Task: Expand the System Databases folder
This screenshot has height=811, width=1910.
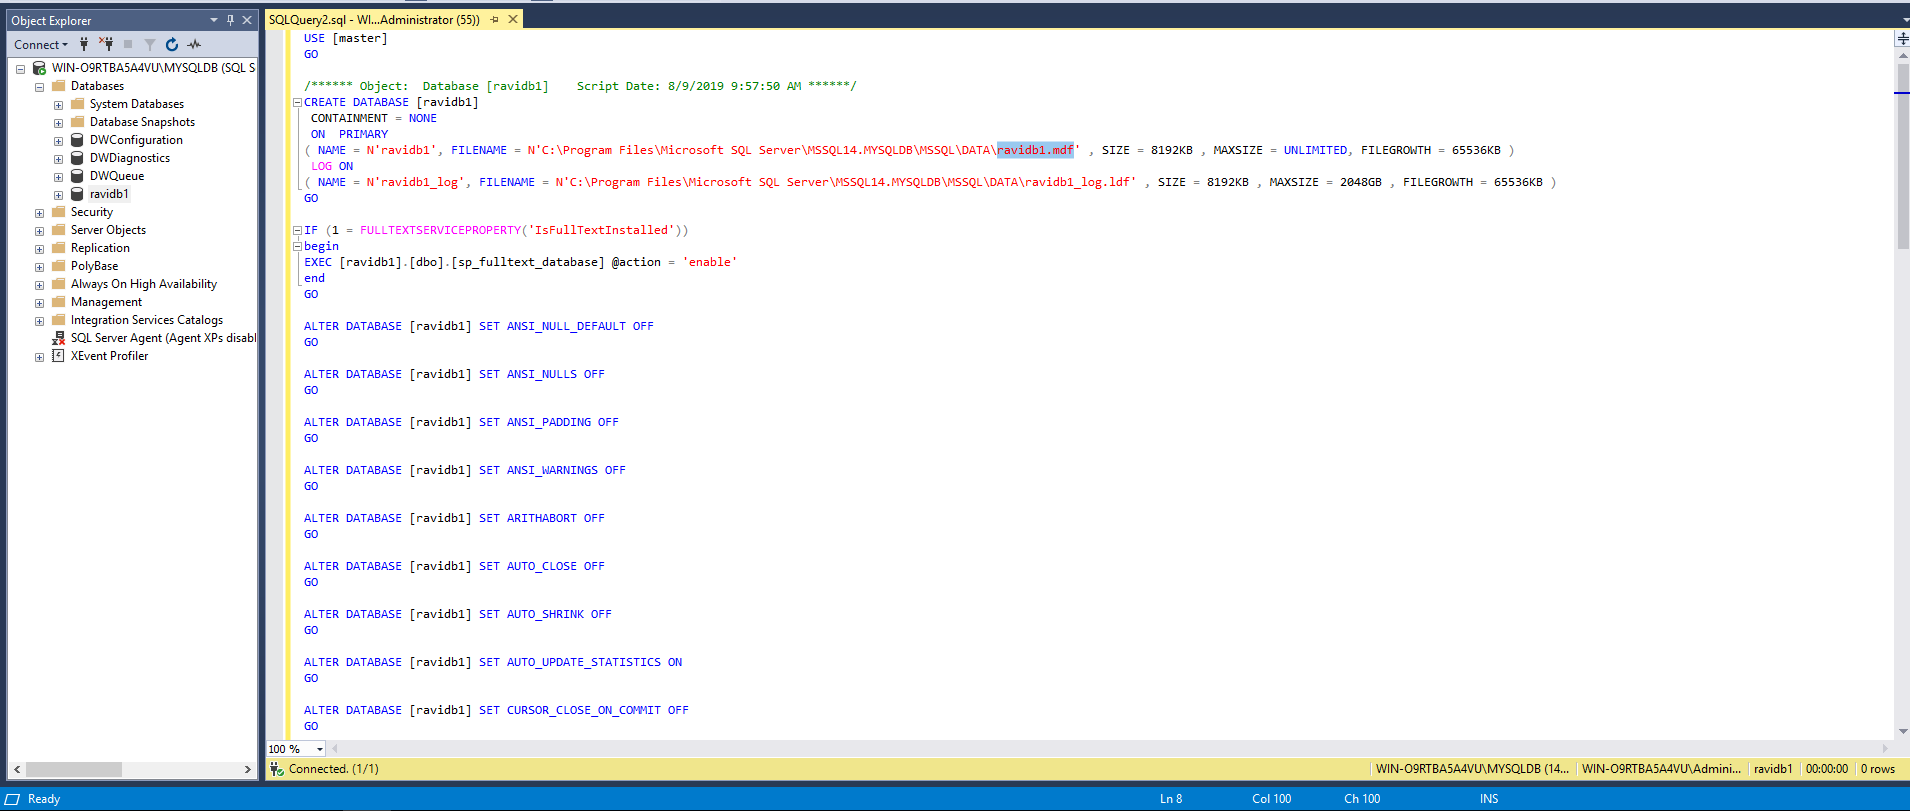Action: click(58, 105)
